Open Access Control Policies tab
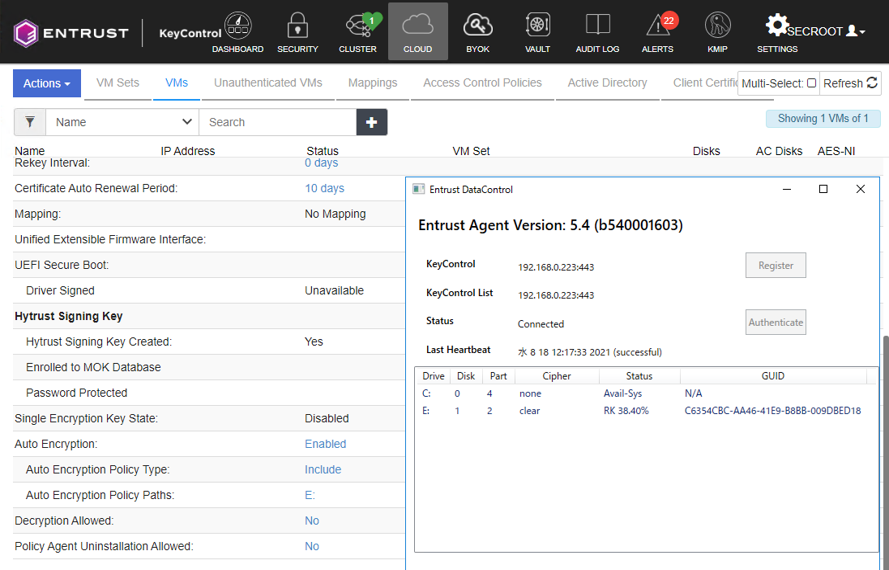 [x=482, y=83]
